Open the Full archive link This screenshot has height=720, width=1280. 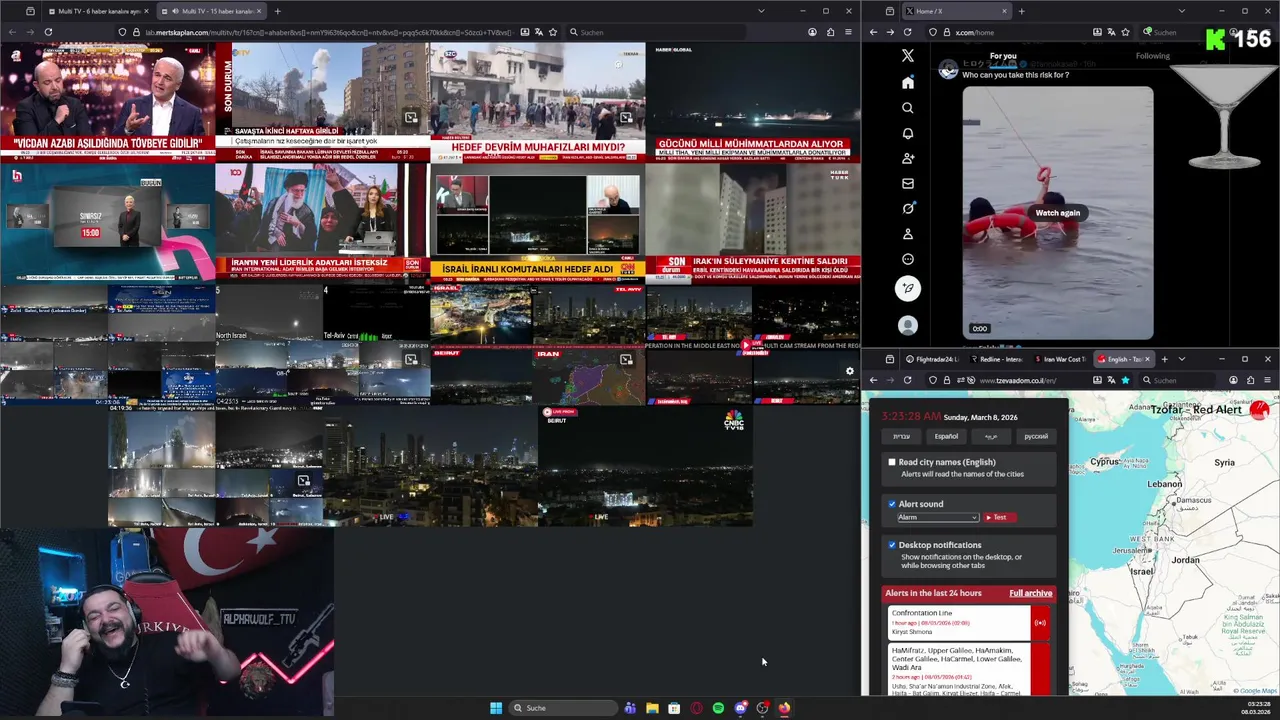click(x=1030, y=593)
